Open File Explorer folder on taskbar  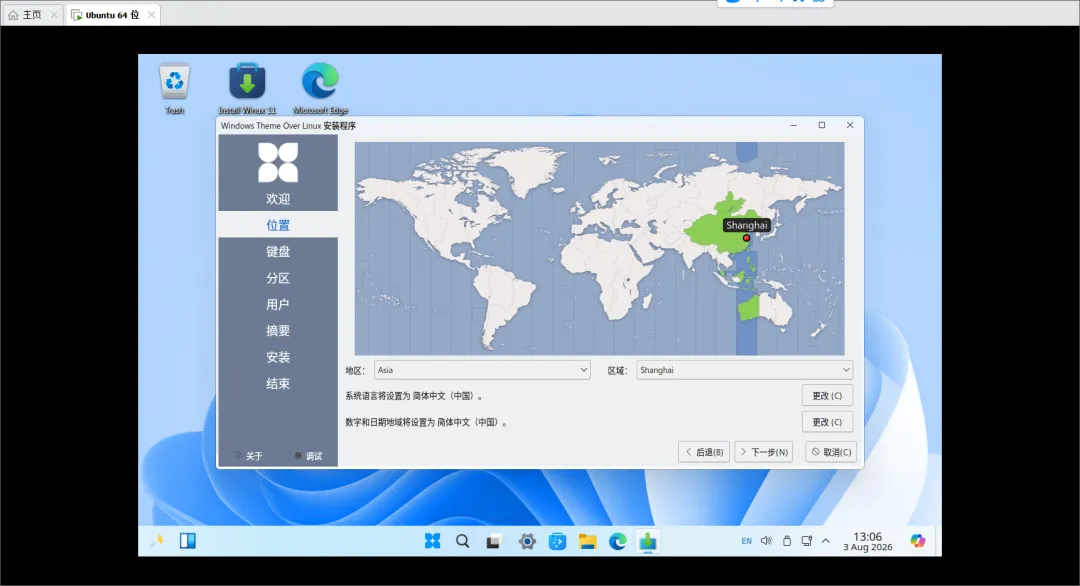pyautogui.click(x=588, y=541)
